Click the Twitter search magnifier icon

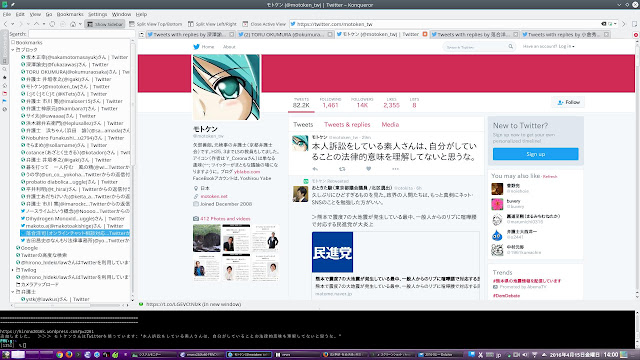pyautogui.click(x=511, y=47)
